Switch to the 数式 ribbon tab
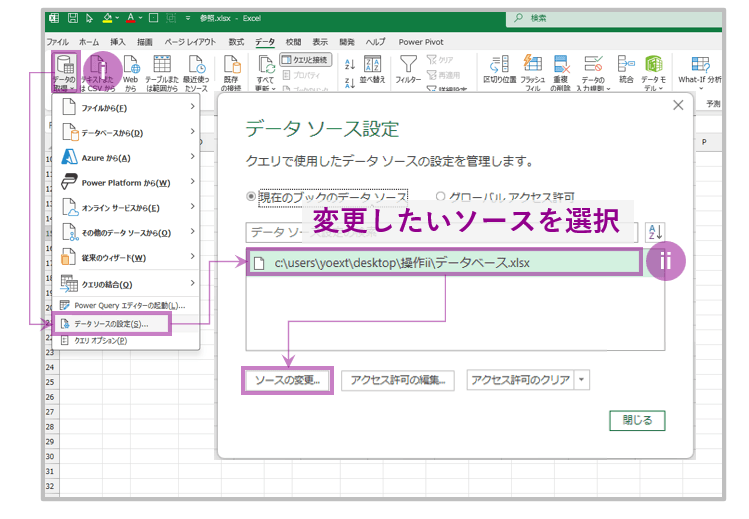Image resolution: width=749 pixels, height=519 pixels. click(236, 42)
